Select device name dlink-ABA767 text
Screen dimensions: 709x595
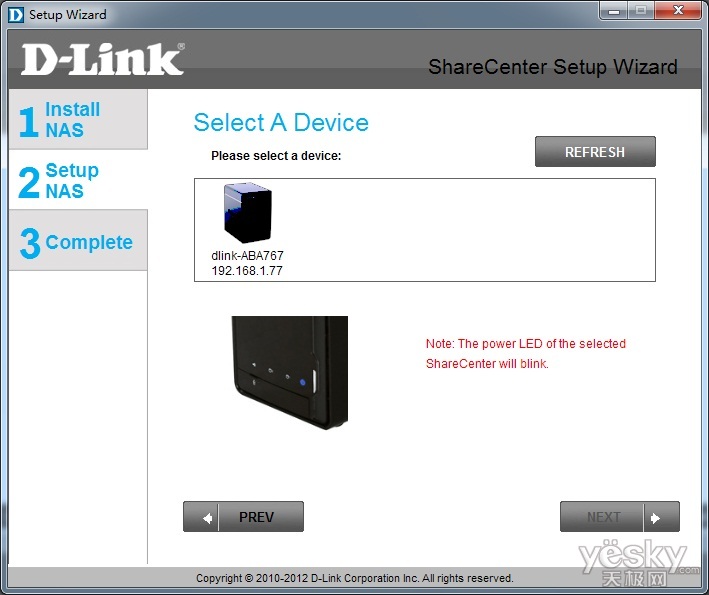(247, 255)
